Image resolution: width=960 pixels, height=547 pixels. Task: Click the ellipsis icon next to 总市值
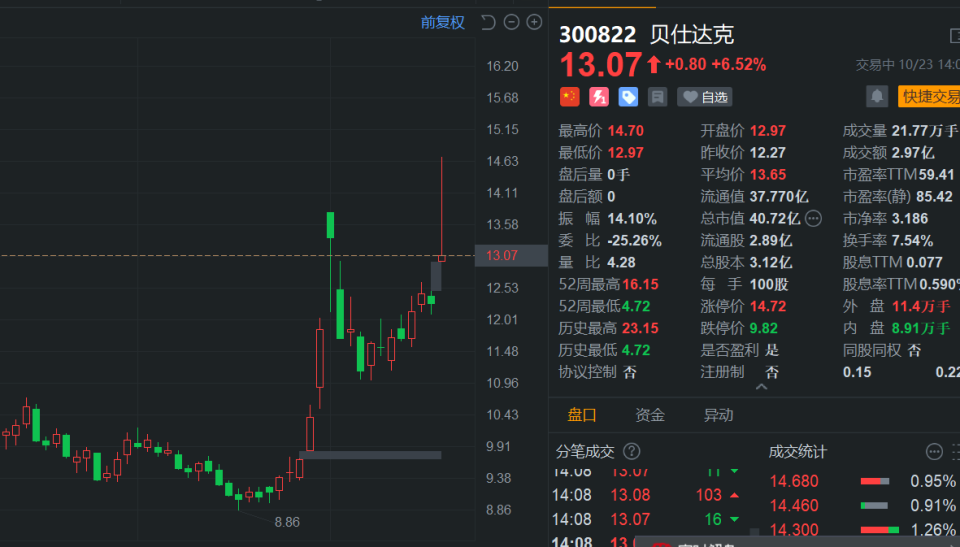[x=813, y=218]
